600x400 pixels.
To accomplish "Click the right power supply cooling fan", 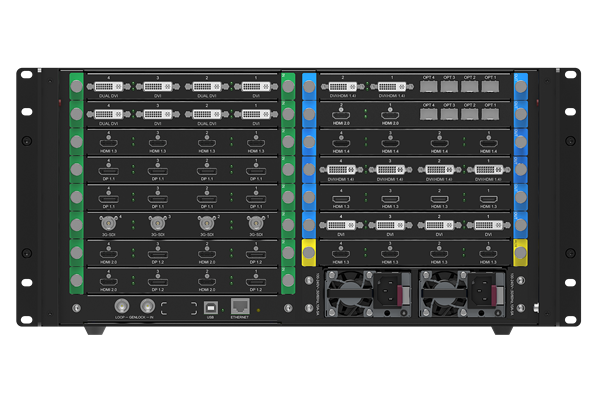I will point(443,294).
